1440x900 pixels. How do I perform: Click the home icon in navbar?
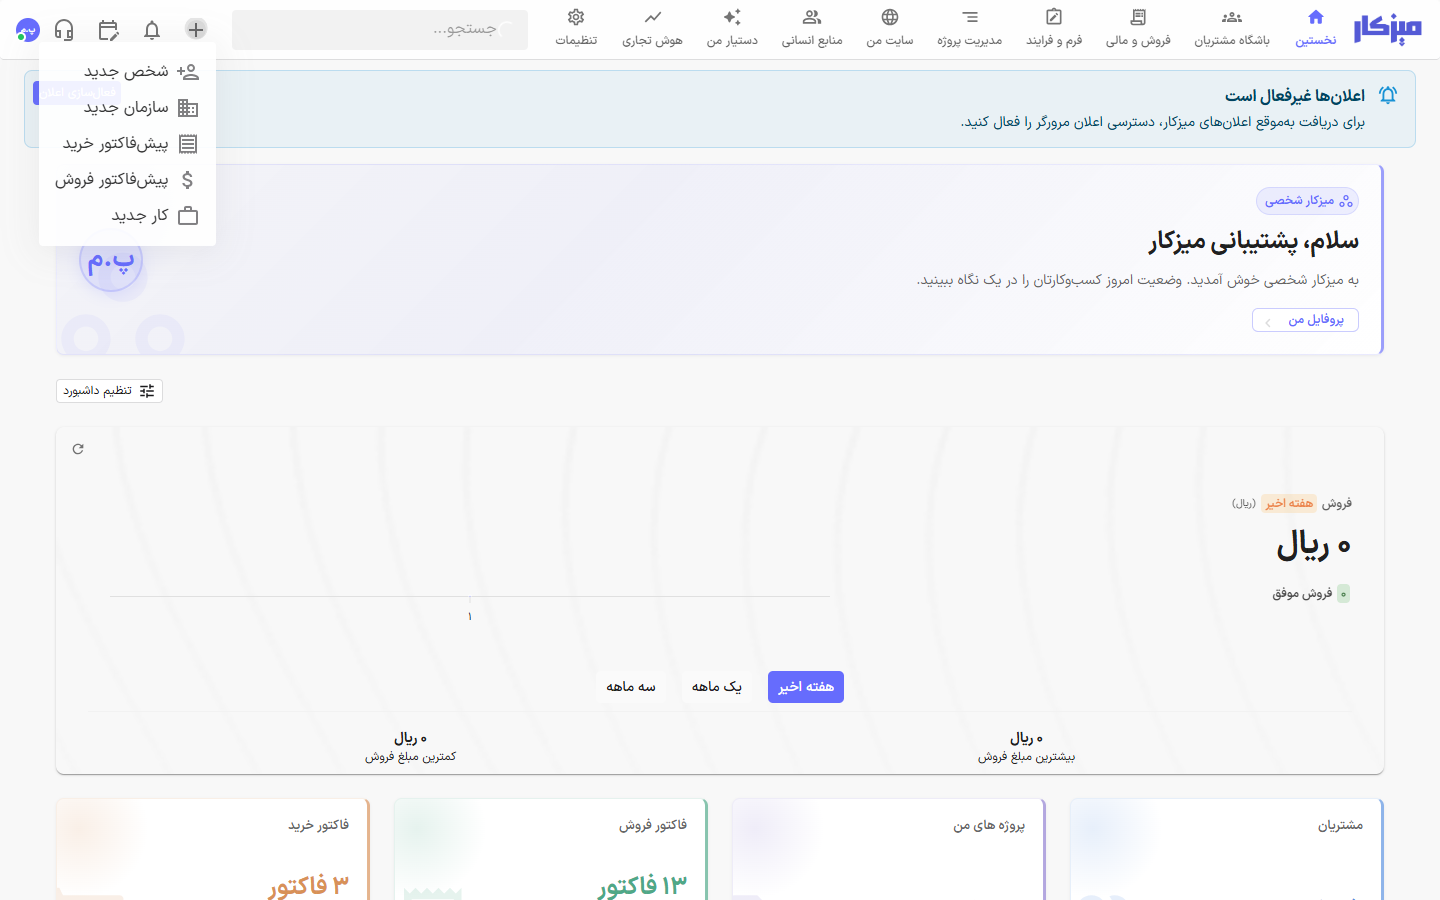click(x=1316, y=17)
